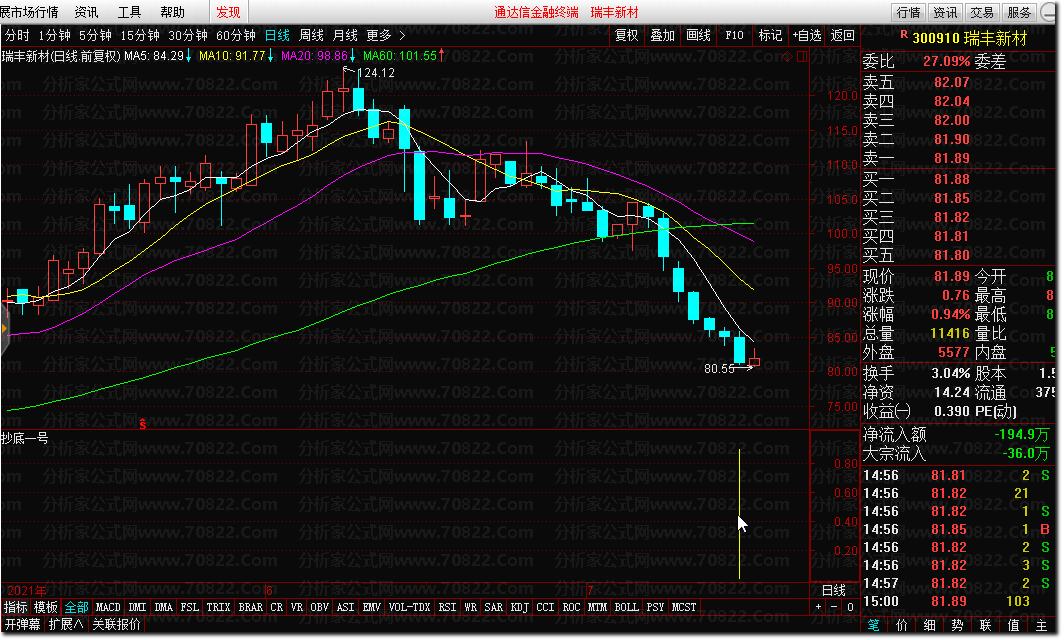Open the 扩展 expand arrow at bottom

66,624
